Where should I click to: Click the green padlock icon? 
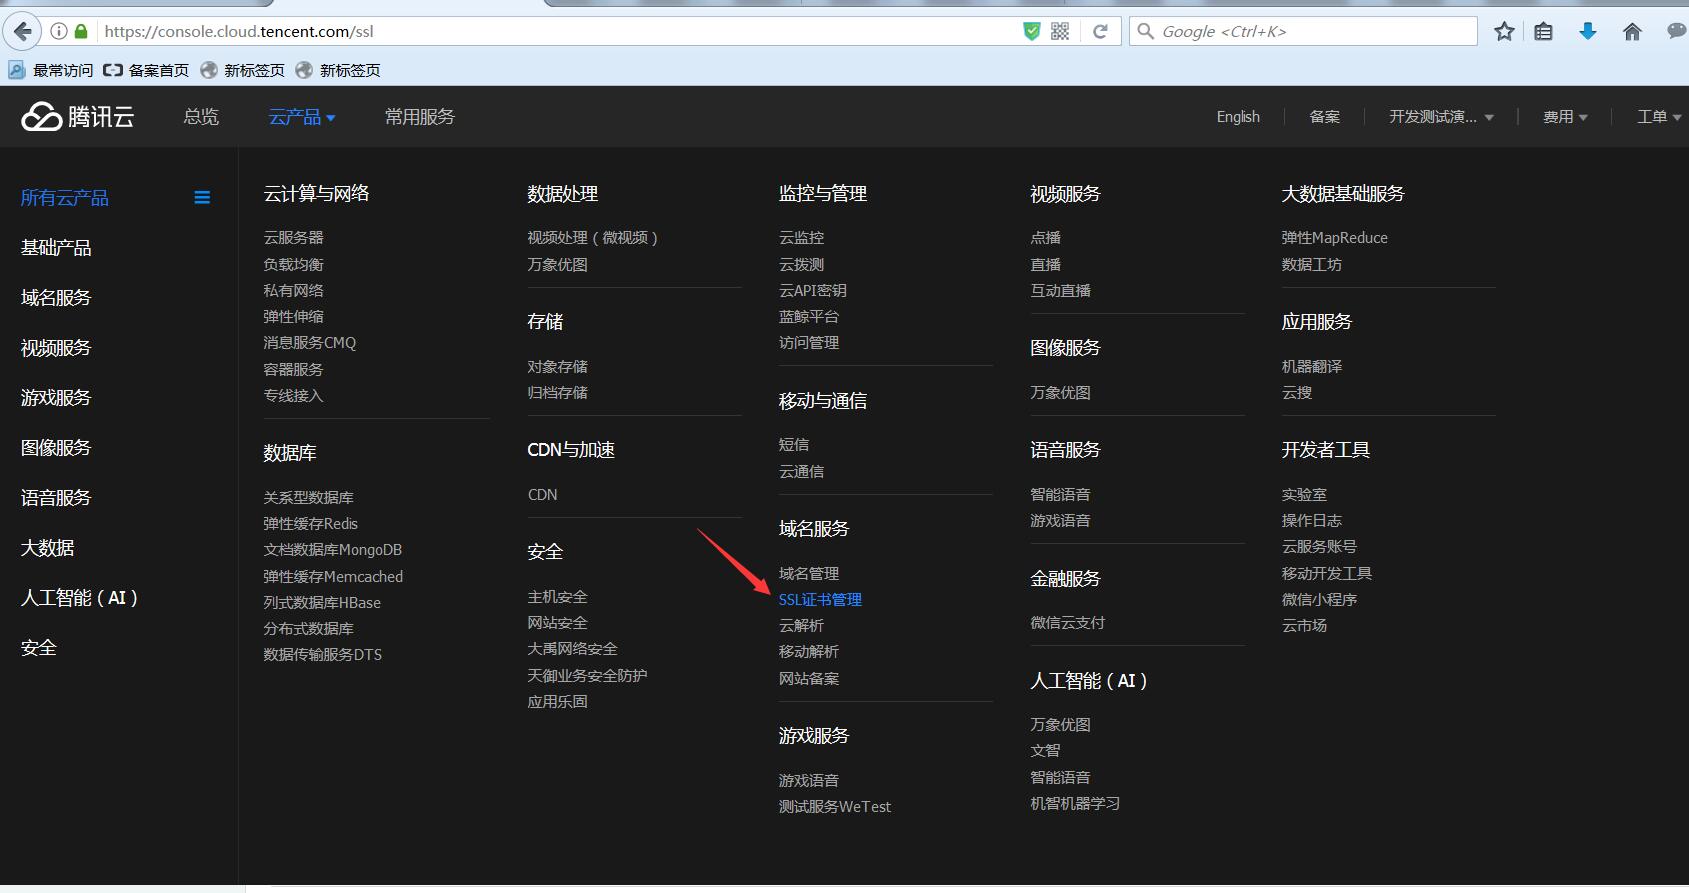(x=82, y=31)
